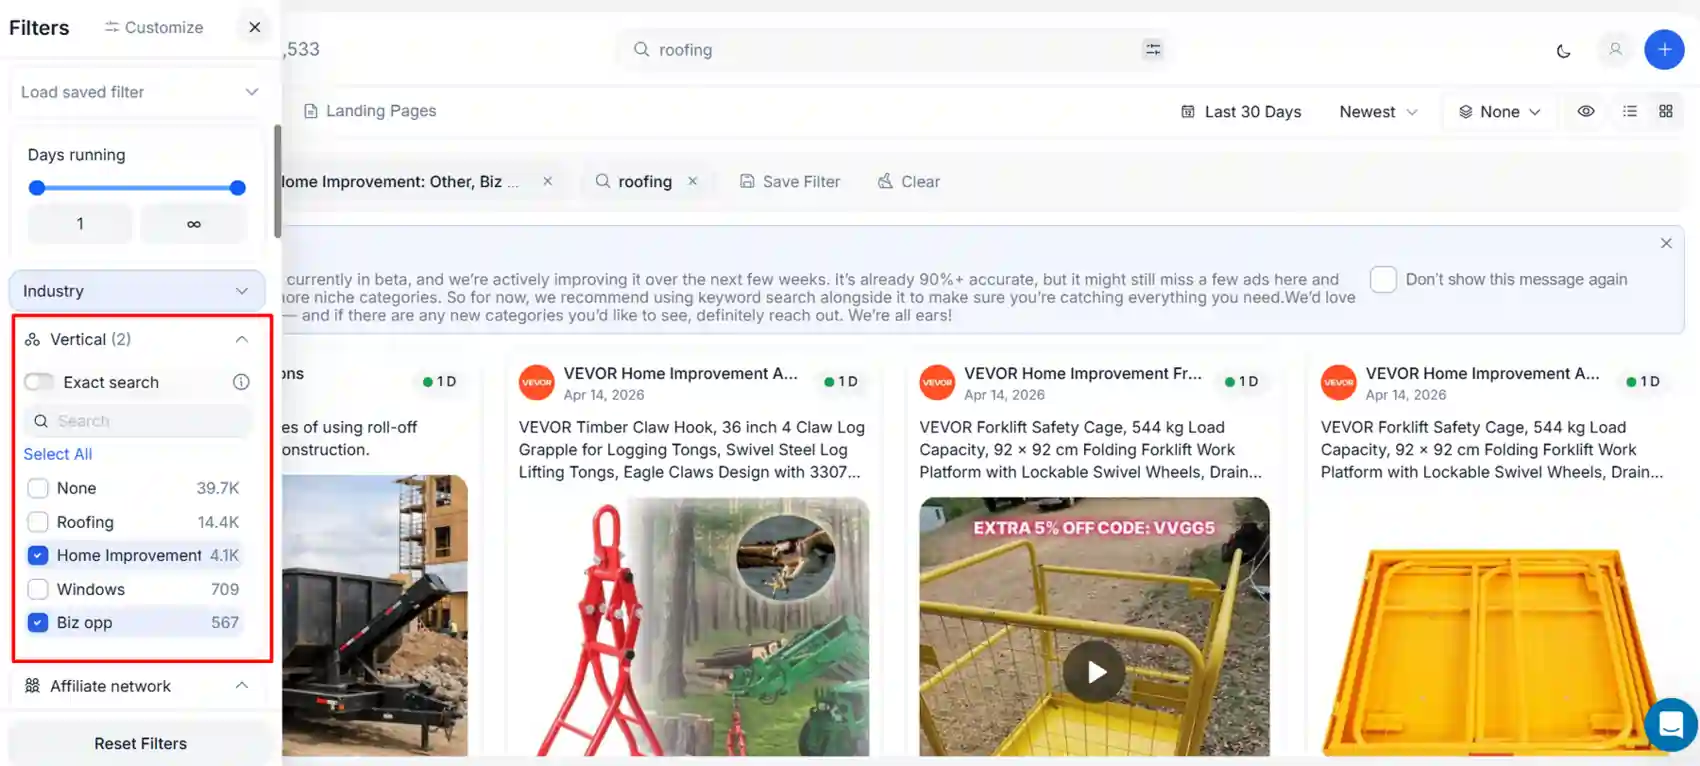
Task: Open the chat support bubble
Action: pos(1671,724)
